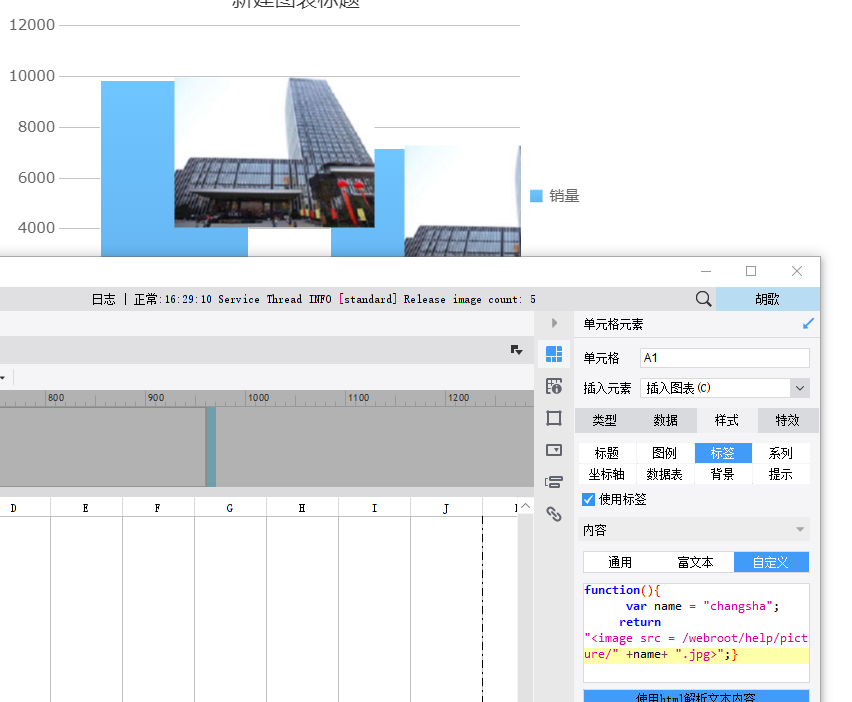Open the cell attributes panel icon

pyautogui.click(x=554, y=386)
